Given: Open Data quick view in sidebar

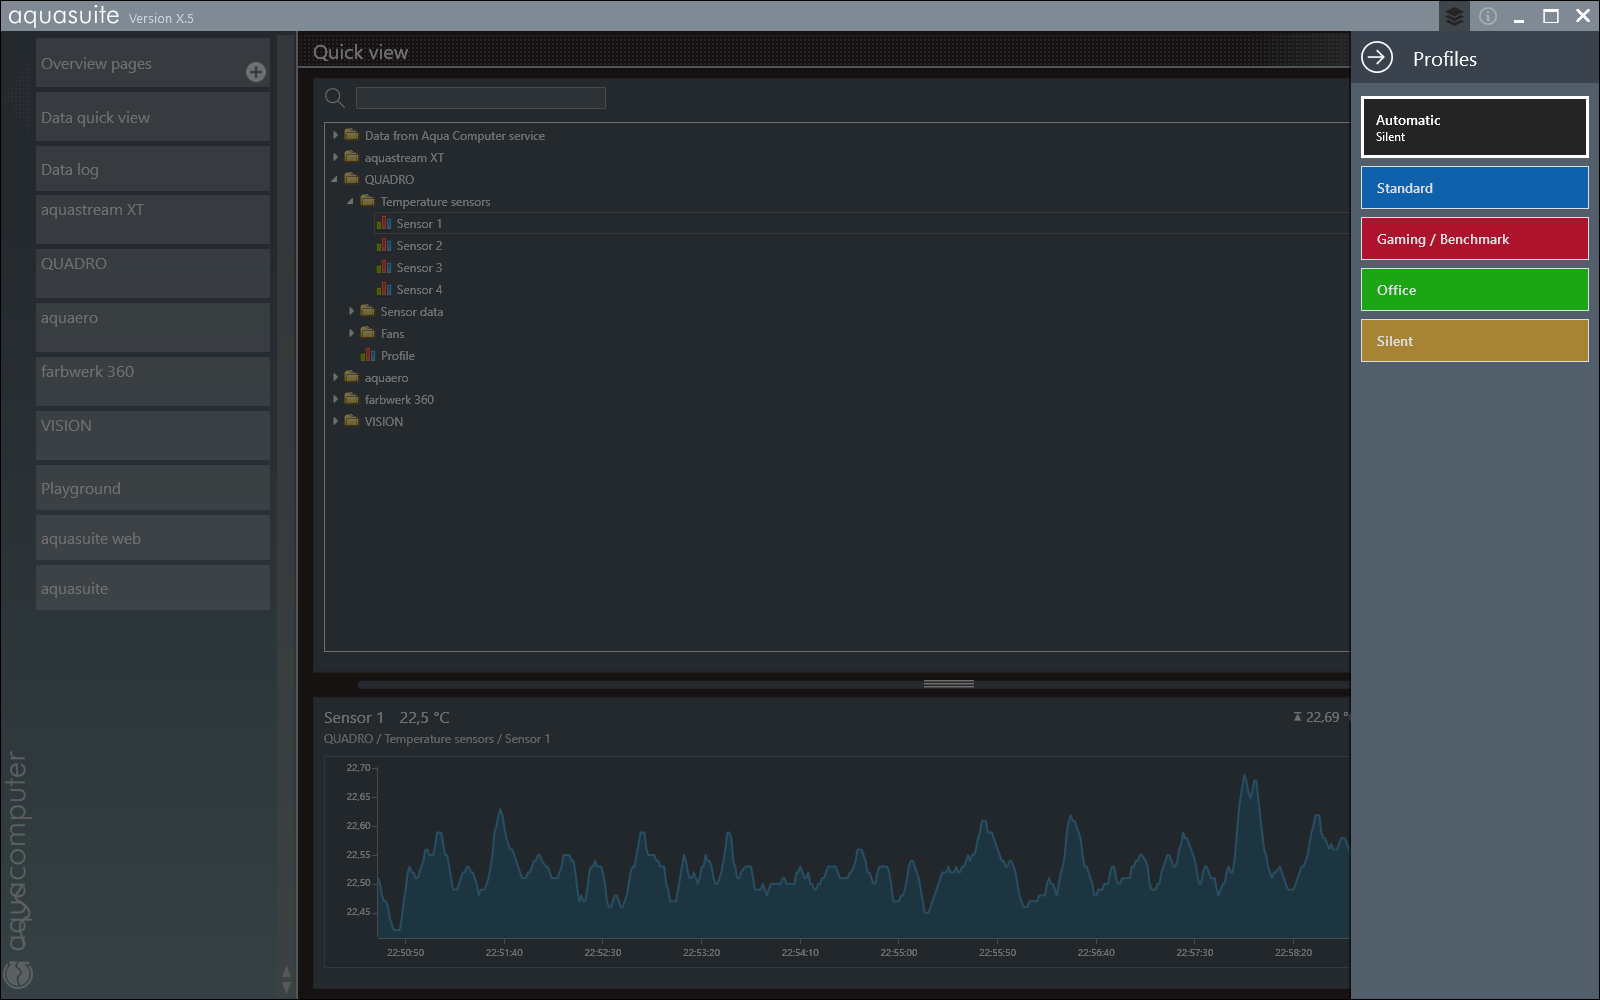Looking at the screenshot, I should pyautogui.click(x=153, y=117).
